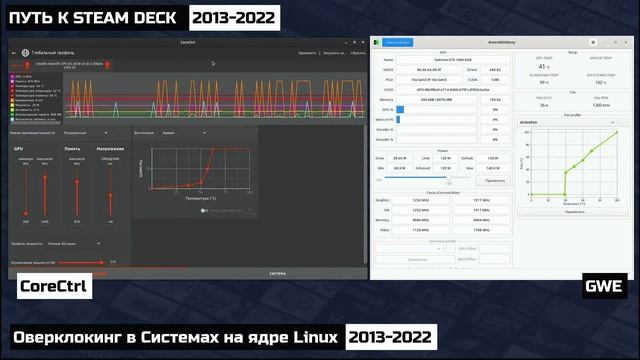The image size is (640, 360).
Task: Open the GWE Overclock profile dropdown
Action: tap(409, 249)
